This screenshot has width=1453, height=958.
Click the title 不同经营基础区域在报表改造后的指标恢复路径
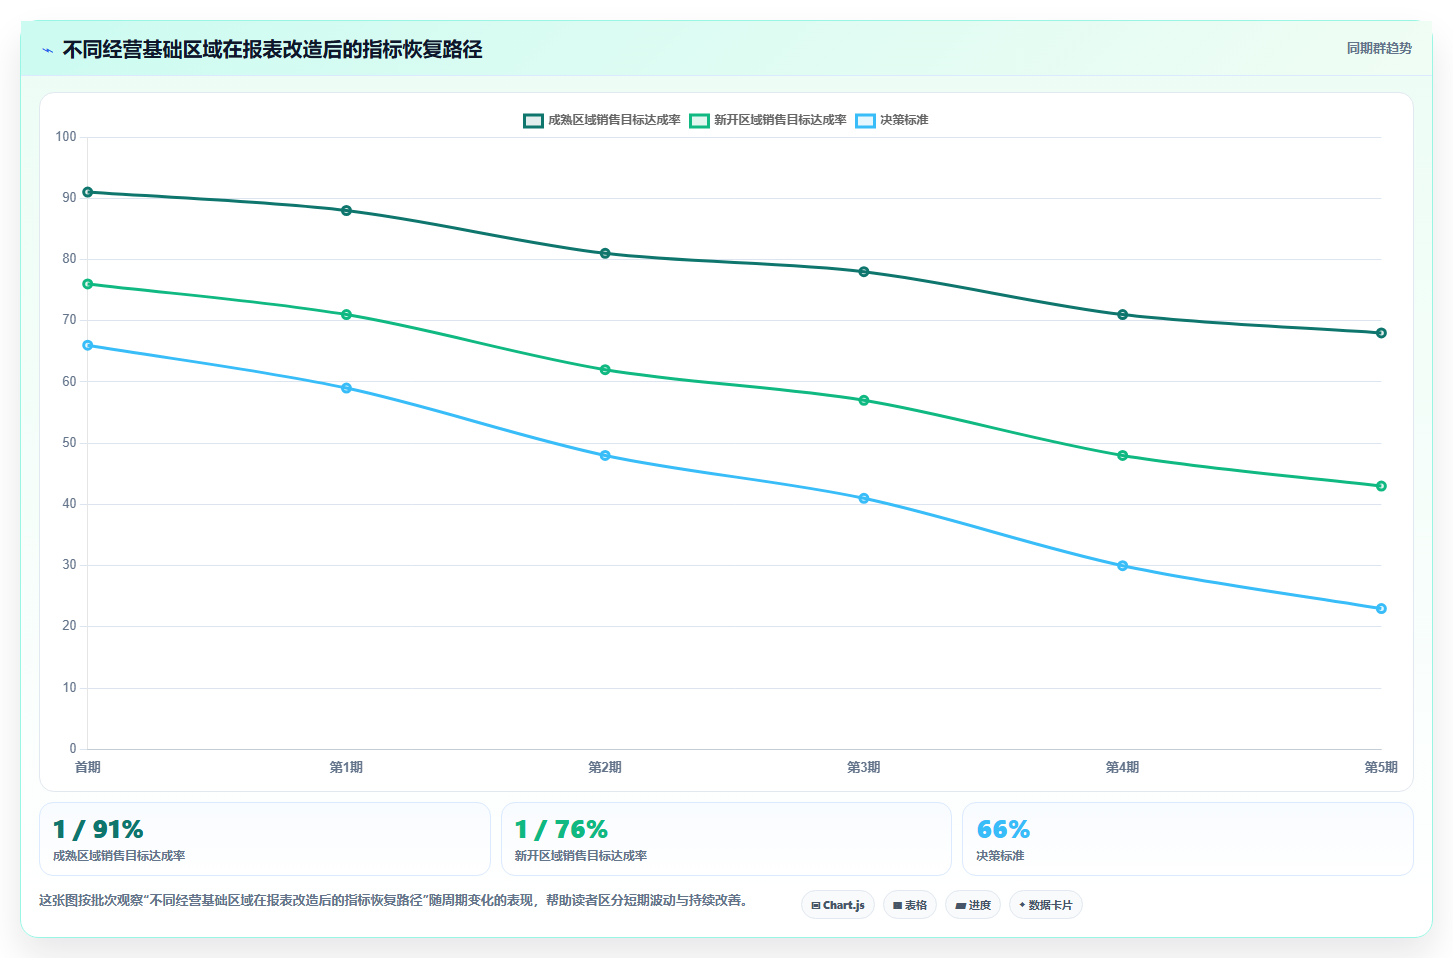(273, 49)
